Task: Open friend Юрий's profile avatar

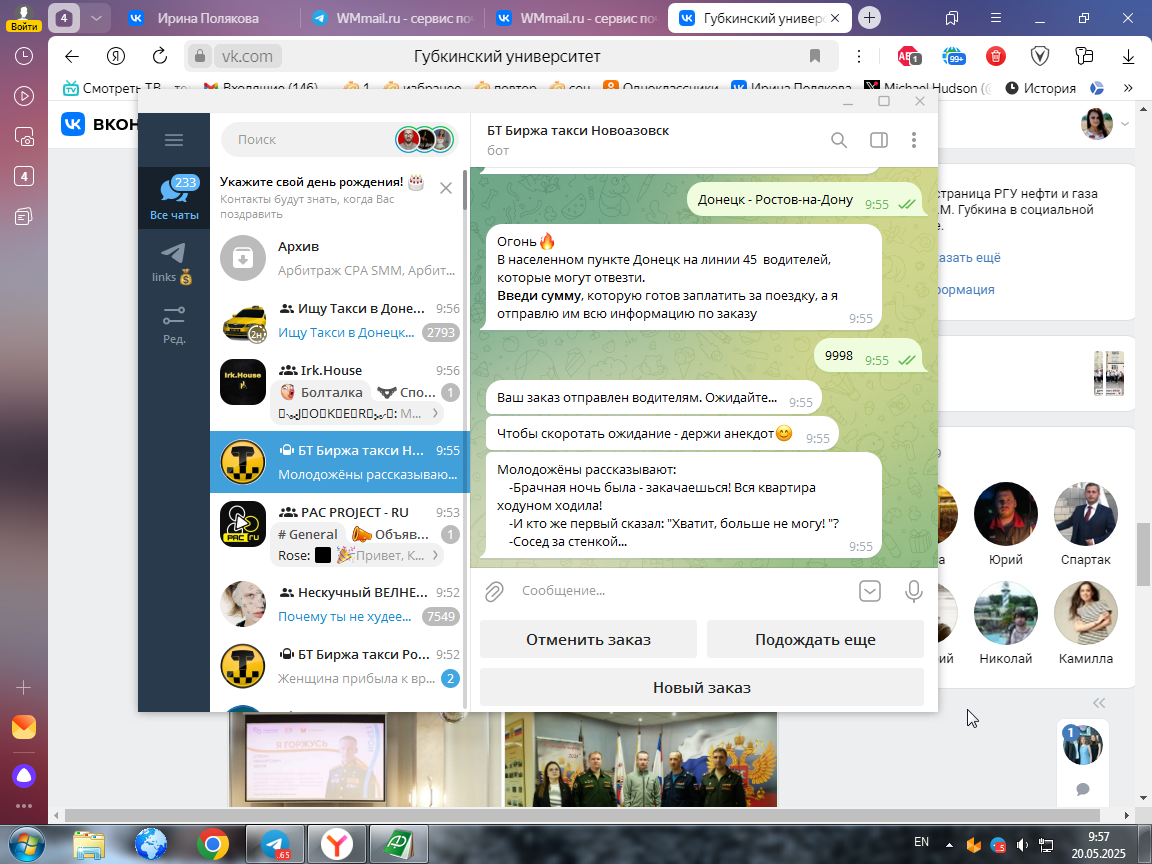Action: tap(1006, 514)
